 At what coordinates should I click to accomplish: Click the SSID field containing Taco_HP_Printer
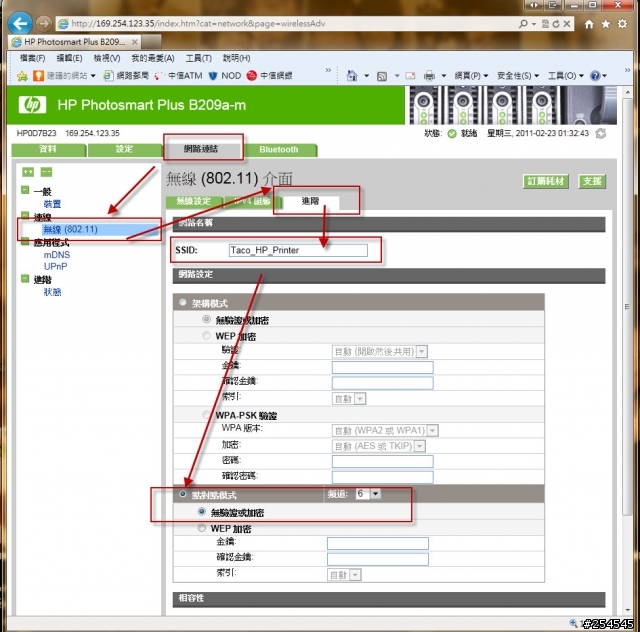pos(298,250)
